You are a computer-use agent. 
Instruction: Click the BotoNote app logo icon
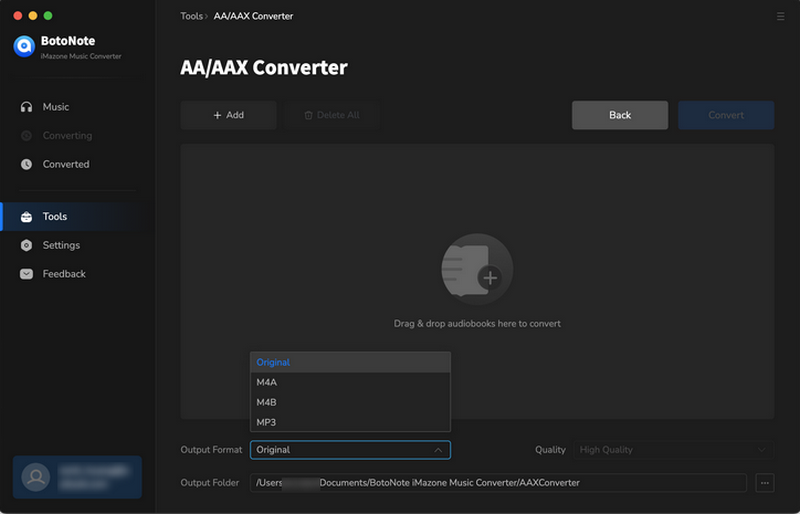pyautogui.click(x=24, y=46)
